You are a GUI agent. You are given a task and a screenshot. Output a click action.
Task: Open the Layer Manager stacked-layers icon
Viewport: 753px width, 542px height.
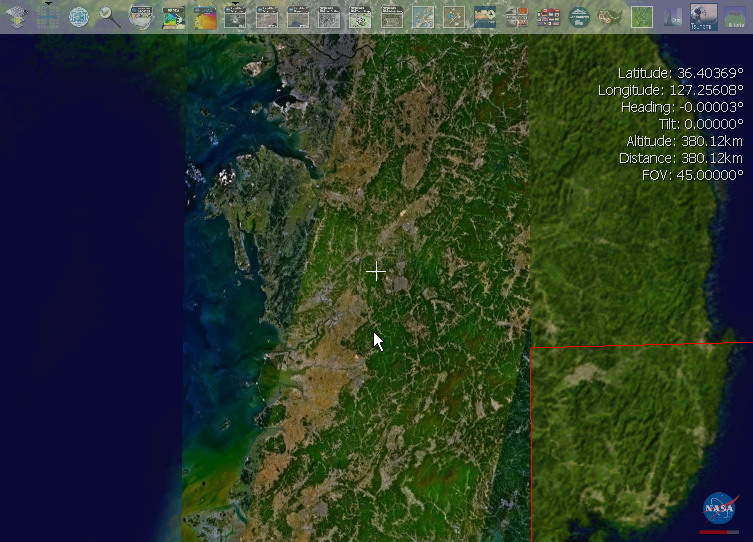coord(16,16)
